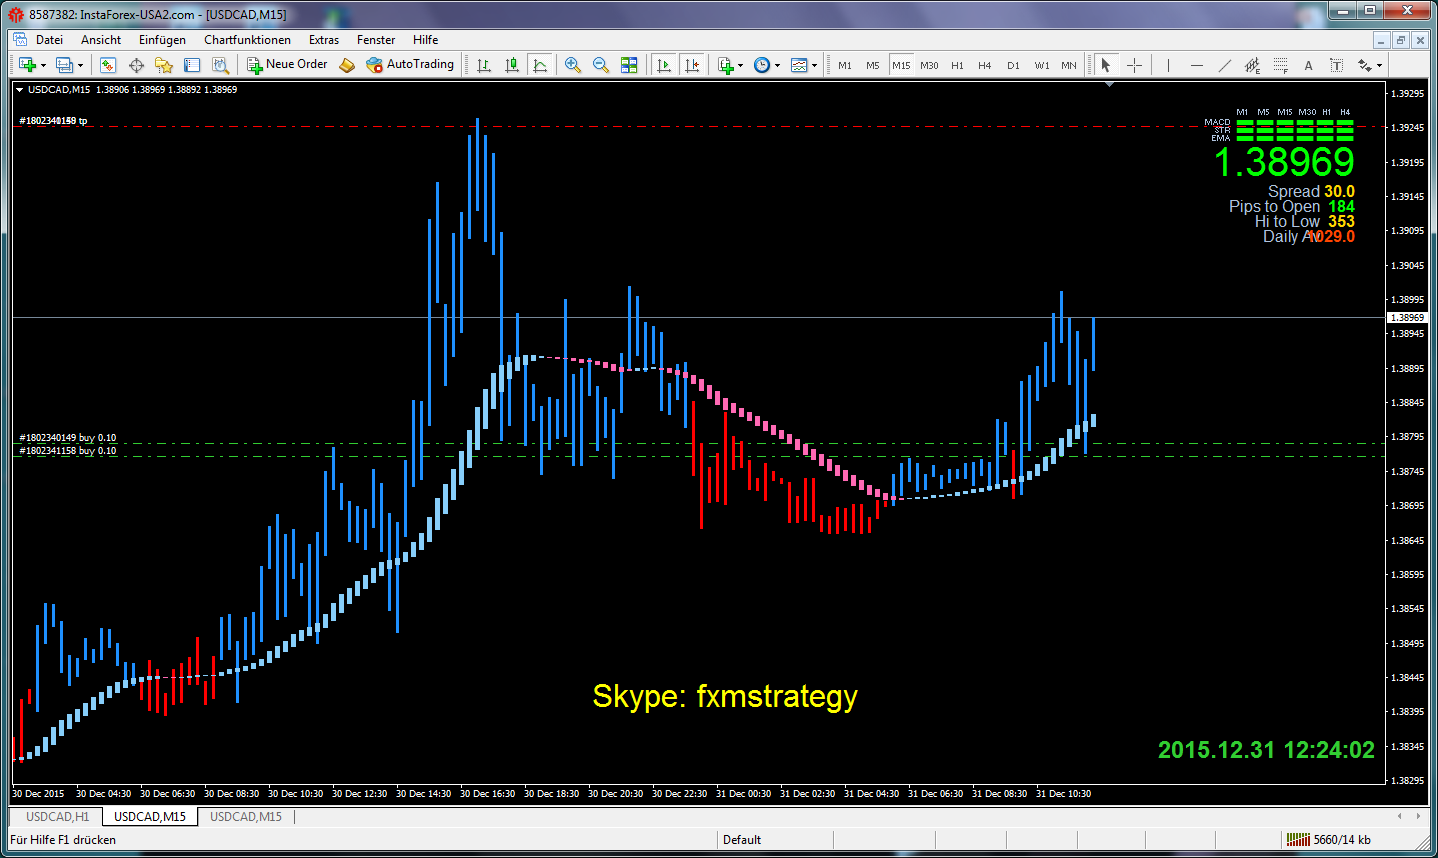The width and height of the screenshot is (1438, 858).
Task: Open Market Watch window icon
Action: [108, 65]
